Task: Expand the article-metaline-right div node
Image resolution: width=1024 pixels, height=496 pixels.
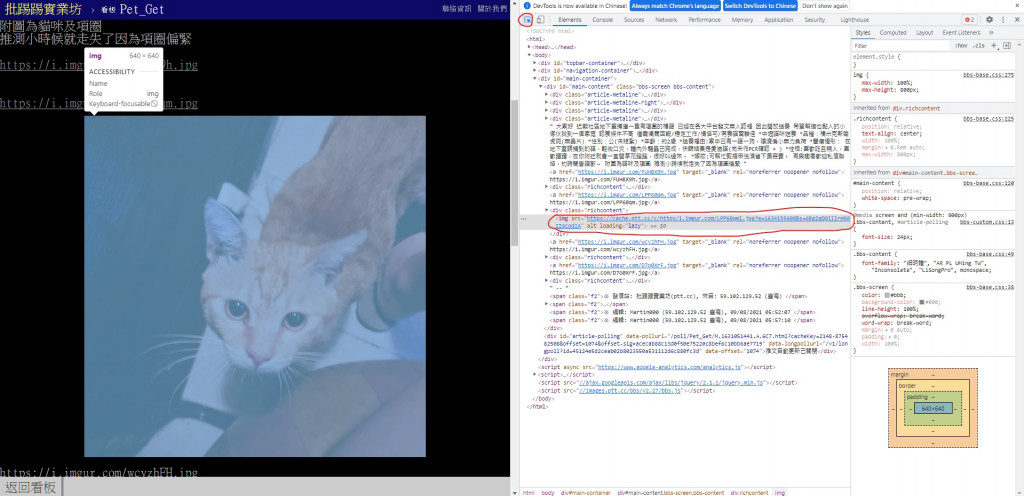Action: [547, 102]
